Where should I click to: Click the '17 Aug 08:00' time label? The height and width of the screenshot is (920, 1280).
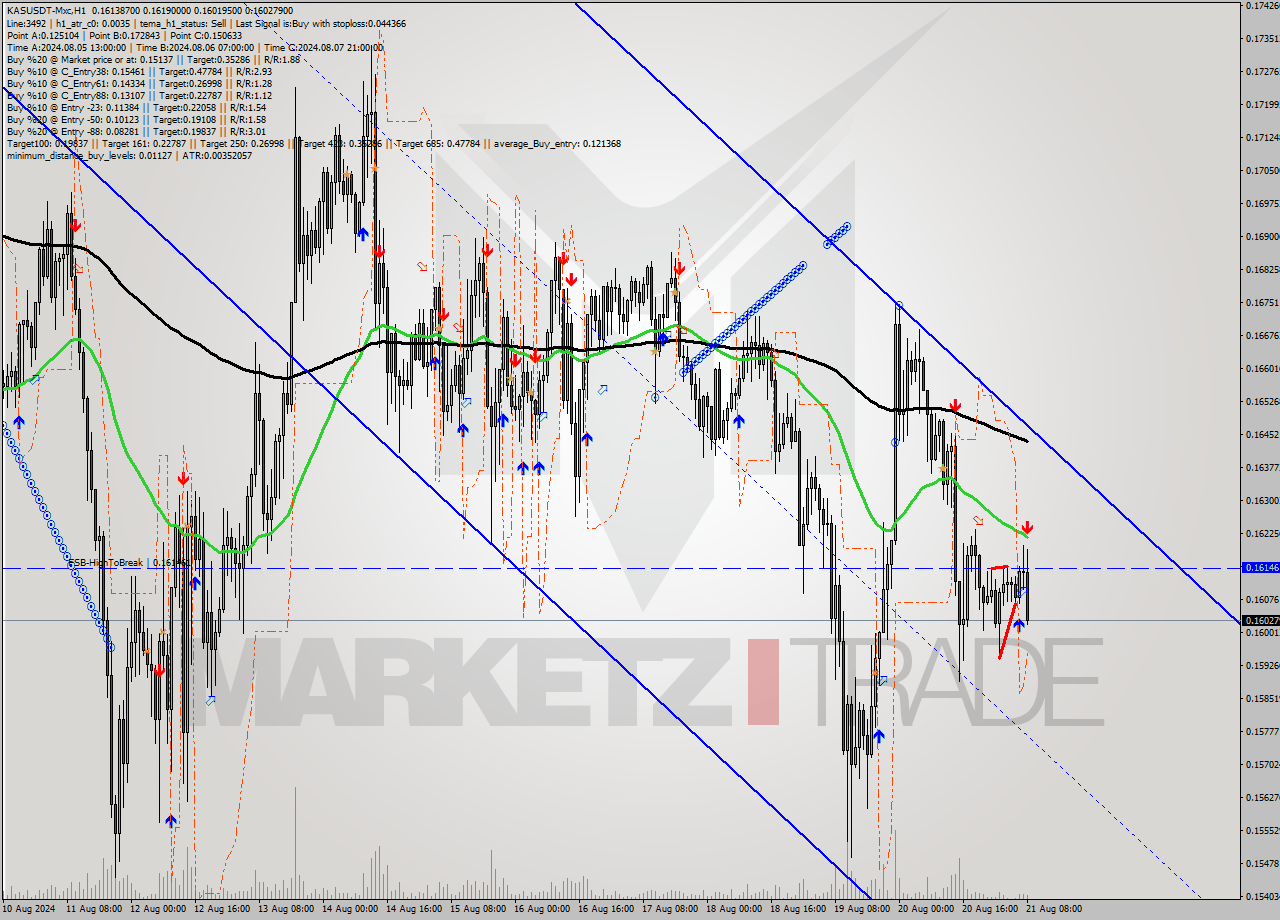click(x=670, y=909)
